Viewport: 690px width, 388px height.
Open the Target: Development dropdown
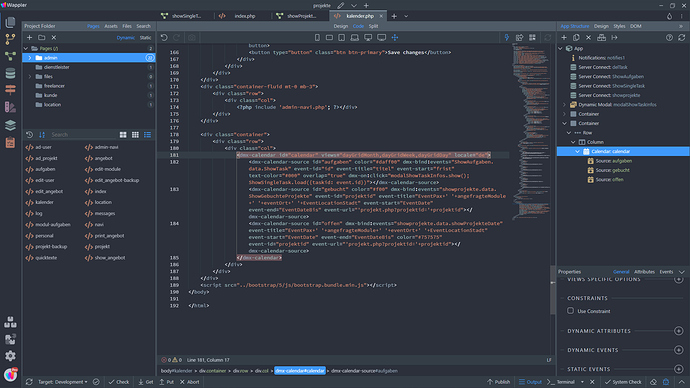pyautogui.click(x=62, y=382)
